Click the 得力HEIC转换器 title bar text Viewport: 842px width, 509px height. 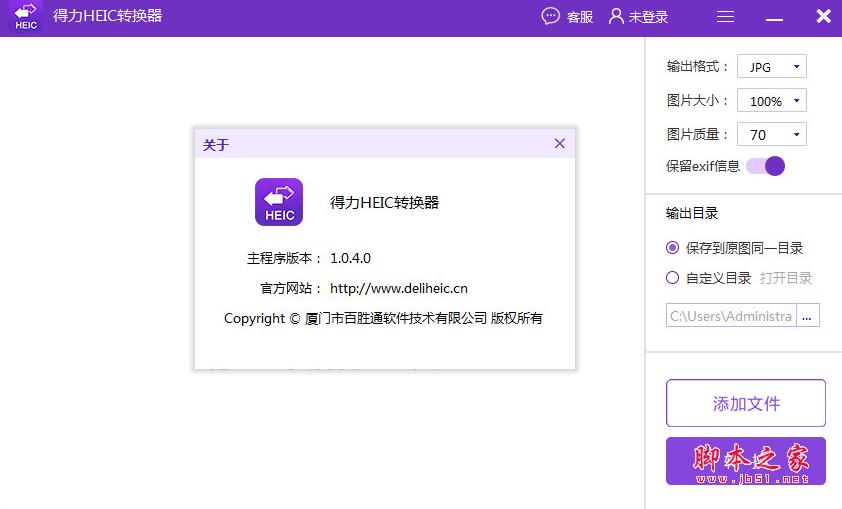(x=107, y=16)
